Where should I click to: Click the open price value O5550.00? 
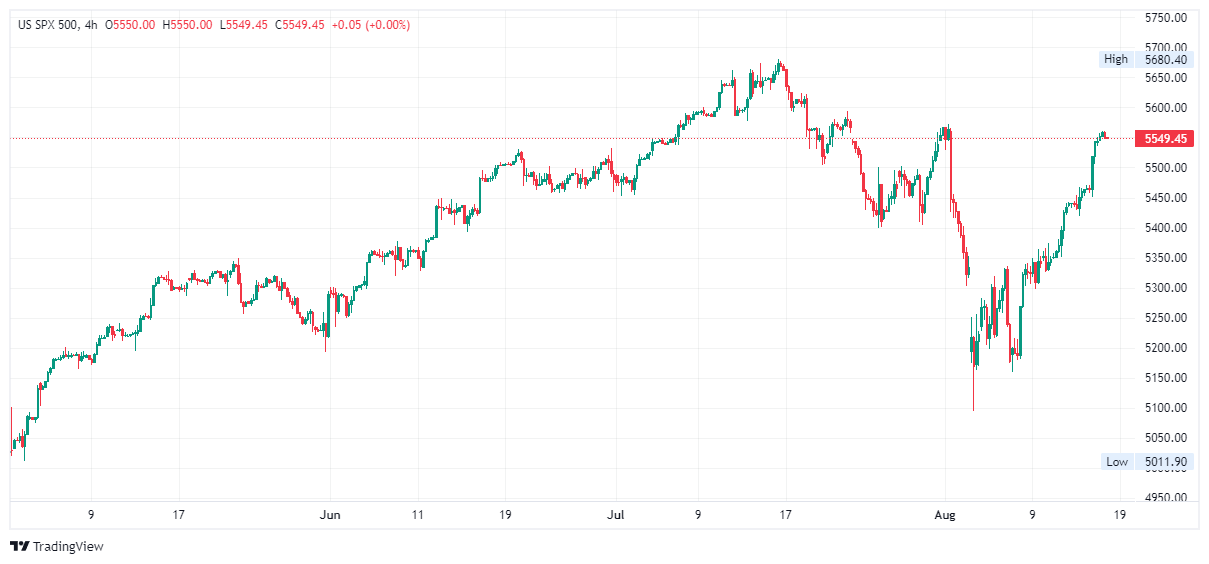point(130,25)
